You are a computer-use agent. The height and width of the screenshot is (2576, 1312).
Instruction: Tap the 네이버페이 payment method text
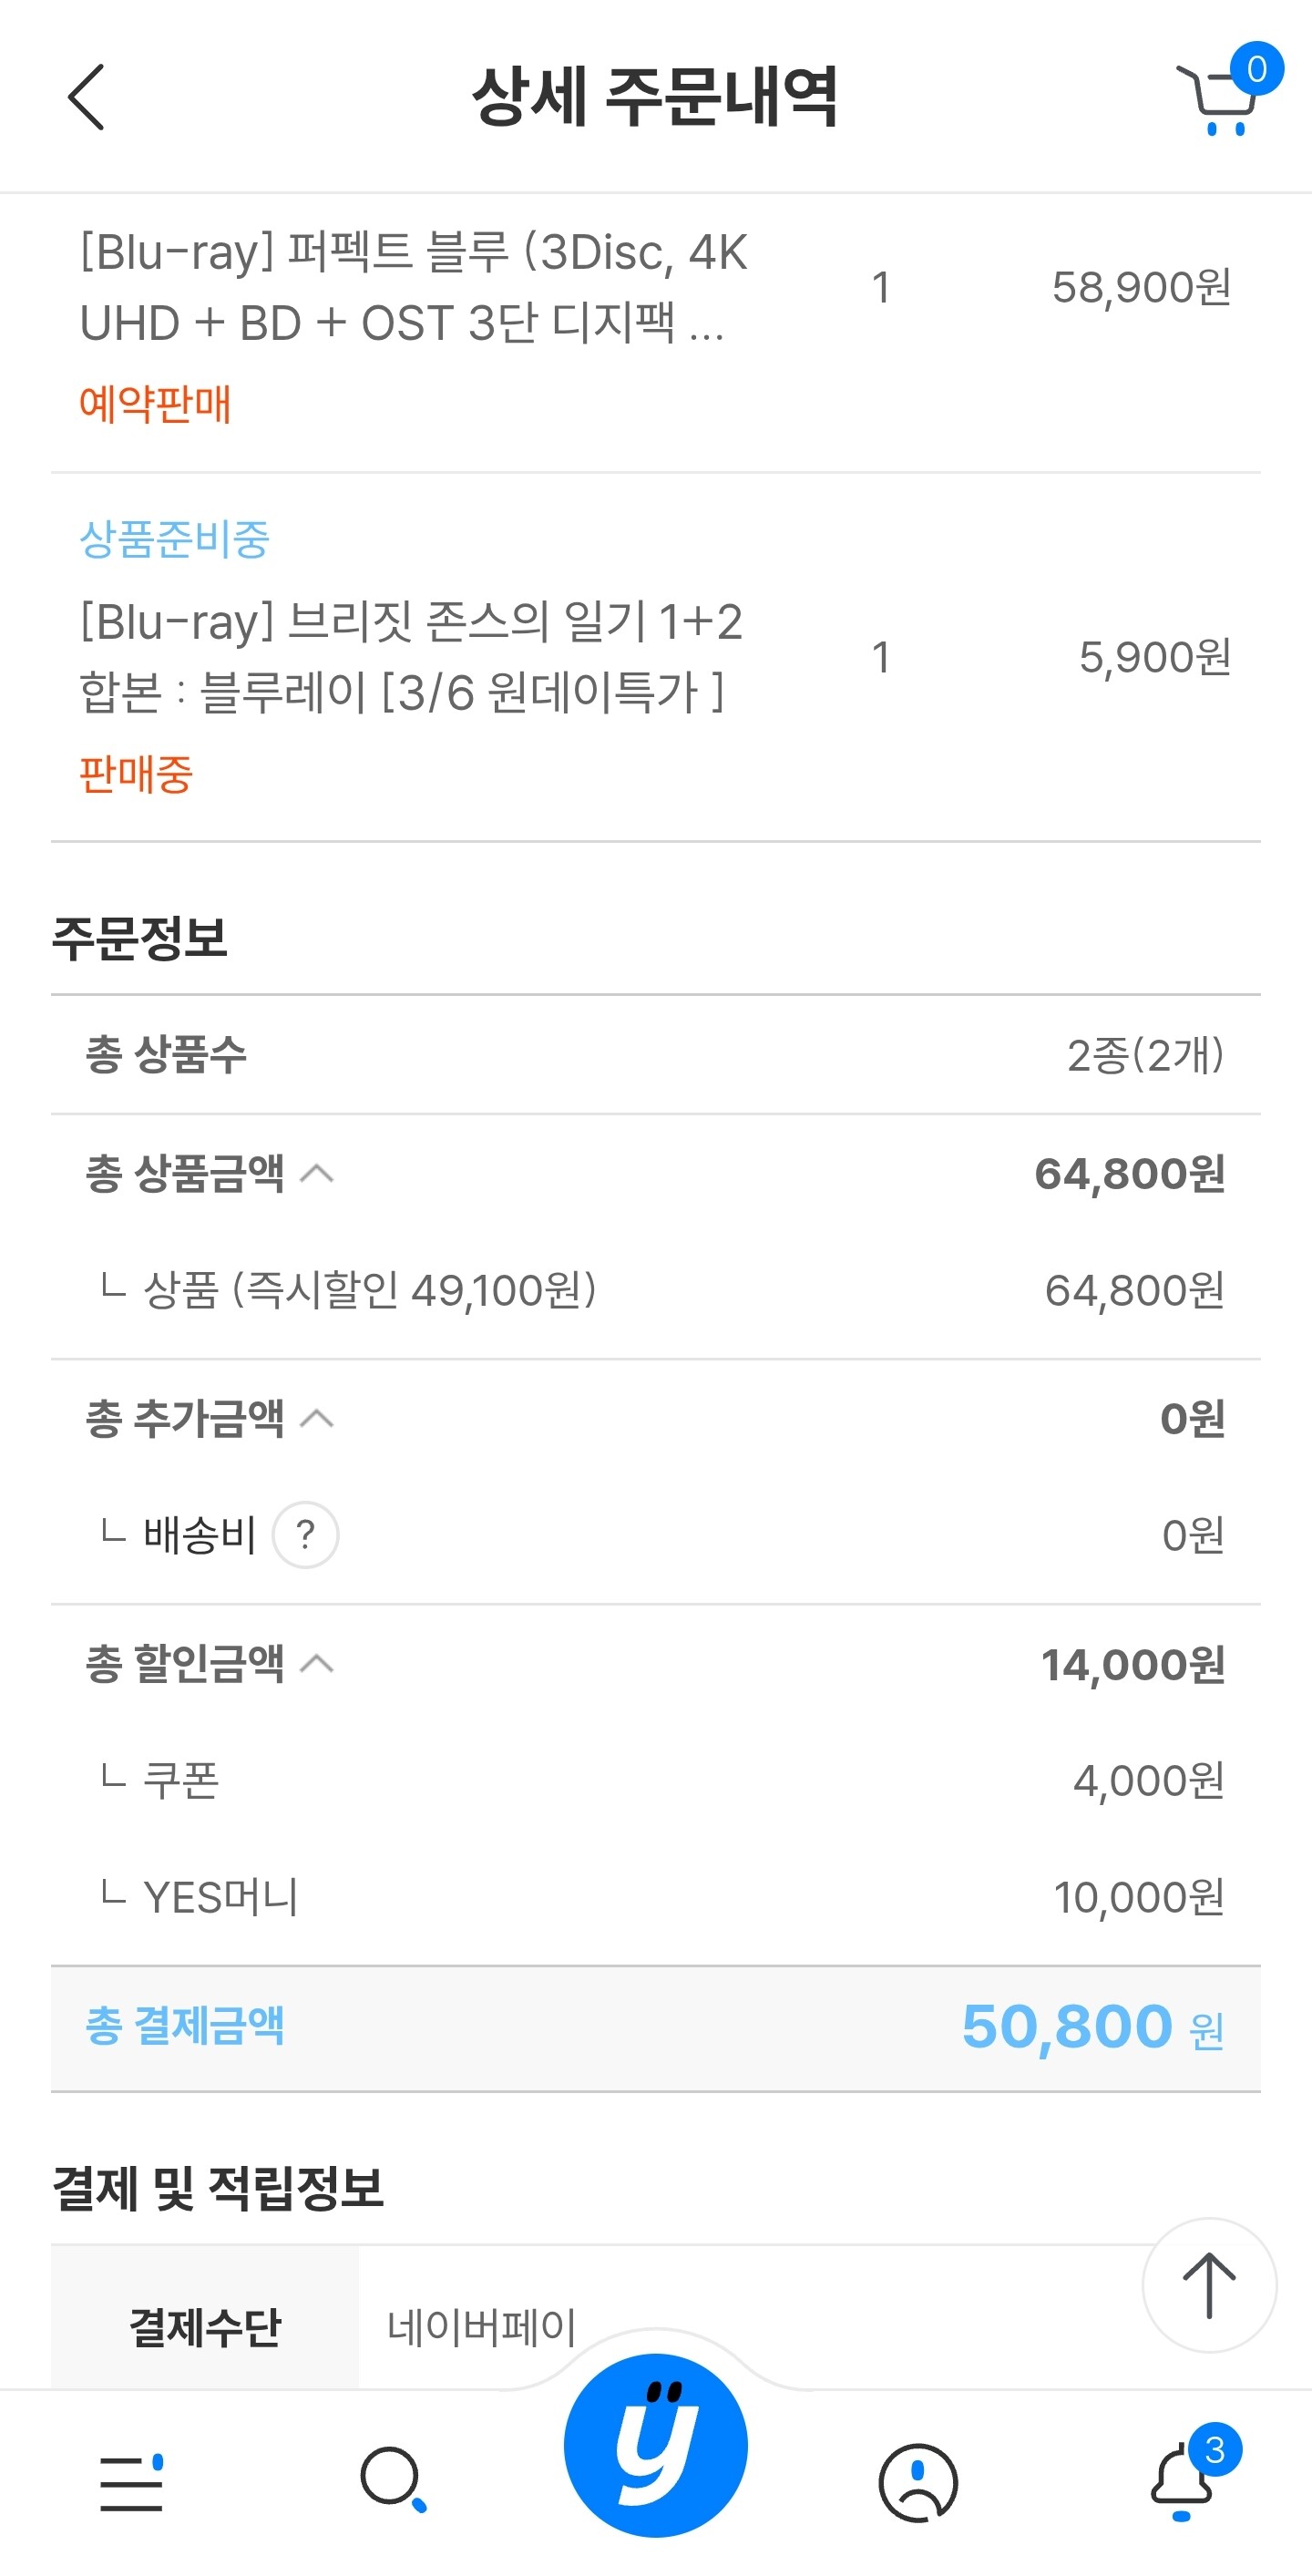[x=482, y=2327]
